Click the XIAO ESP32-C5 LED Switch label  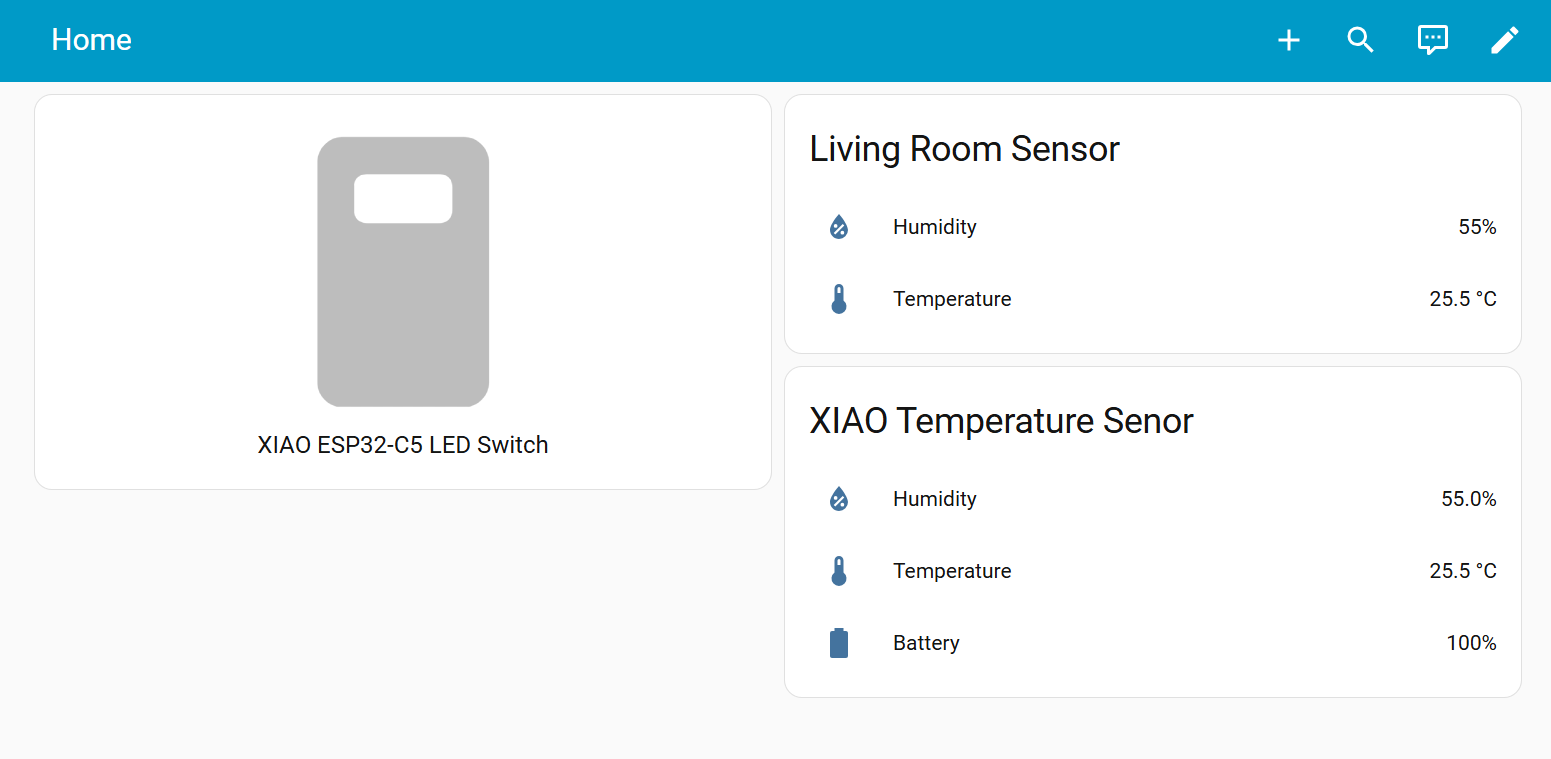[403, 445]
